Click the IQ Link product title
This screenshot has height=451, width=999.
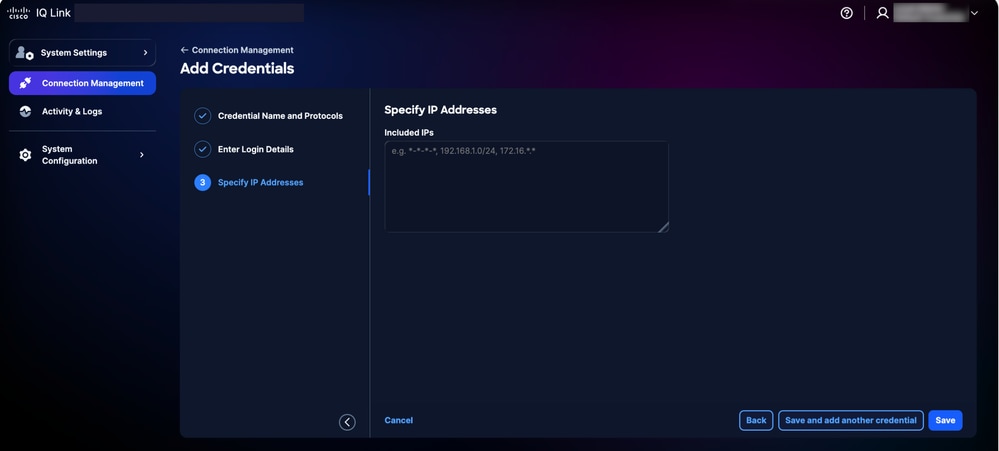pos(54,13)
